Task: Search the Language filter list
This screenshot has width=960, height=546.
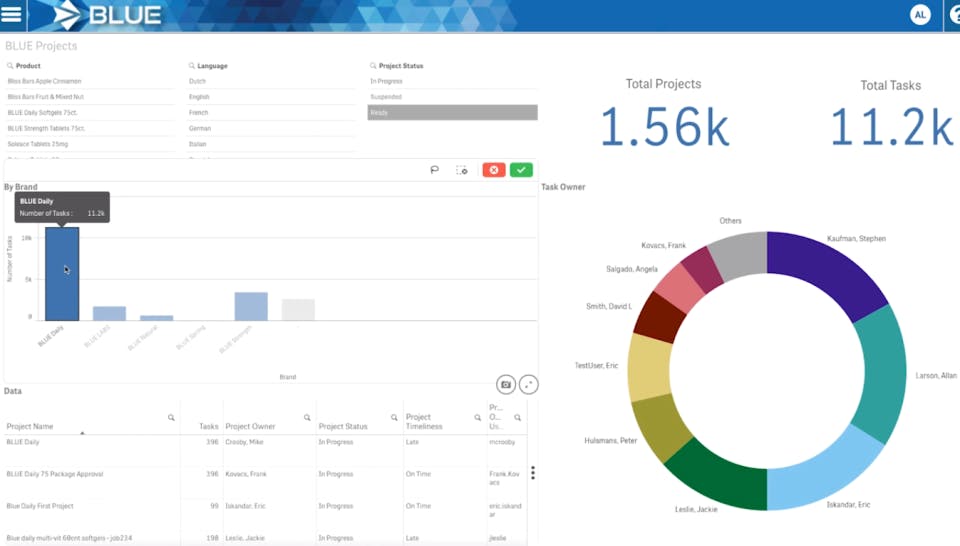Action: pyautogui.click(x=192, y=65)
